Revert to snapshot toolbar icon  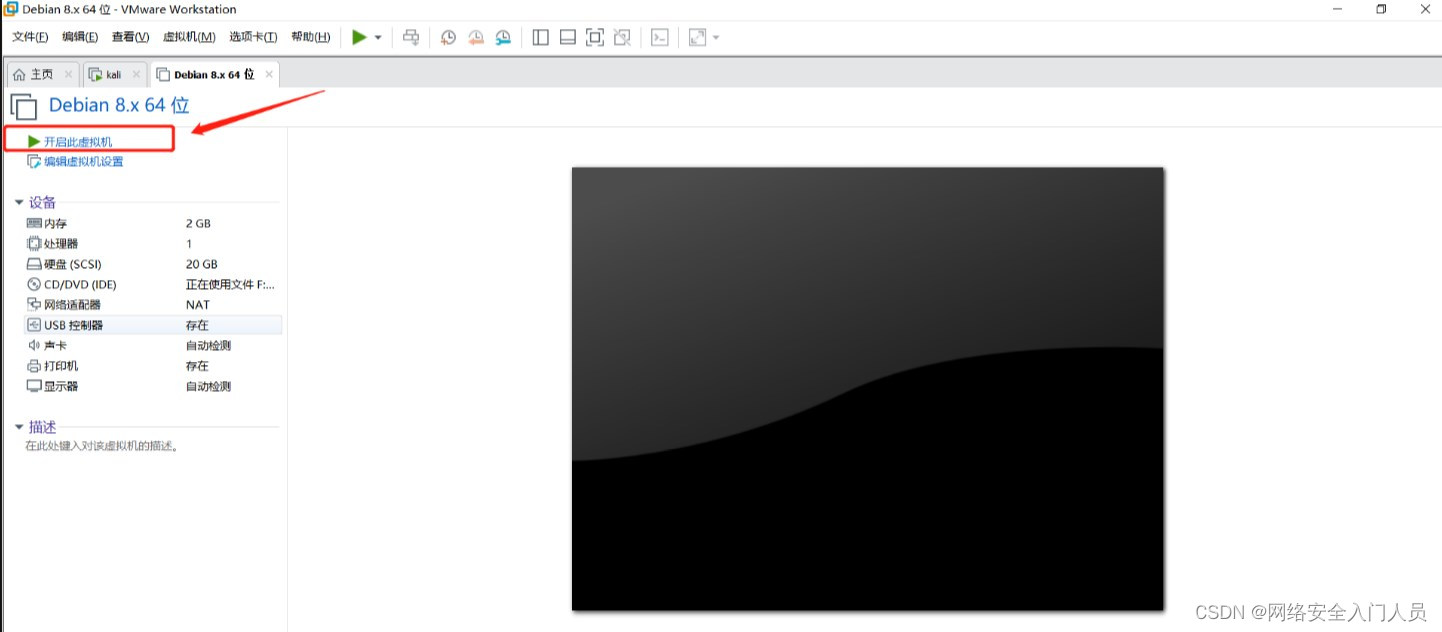[x=476, y=37]
